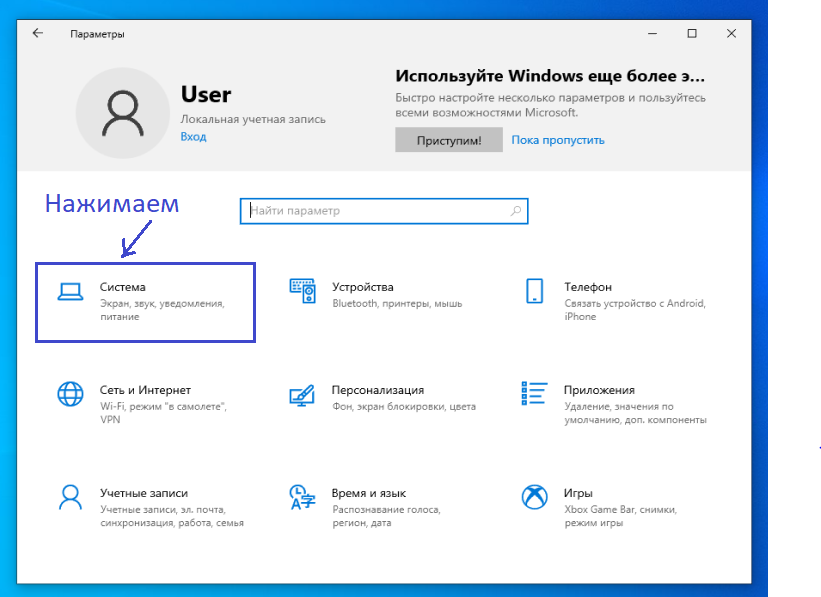This screenshot has height=597, width=821.
Task: Maximize the Параметры window
Action: 692,34
